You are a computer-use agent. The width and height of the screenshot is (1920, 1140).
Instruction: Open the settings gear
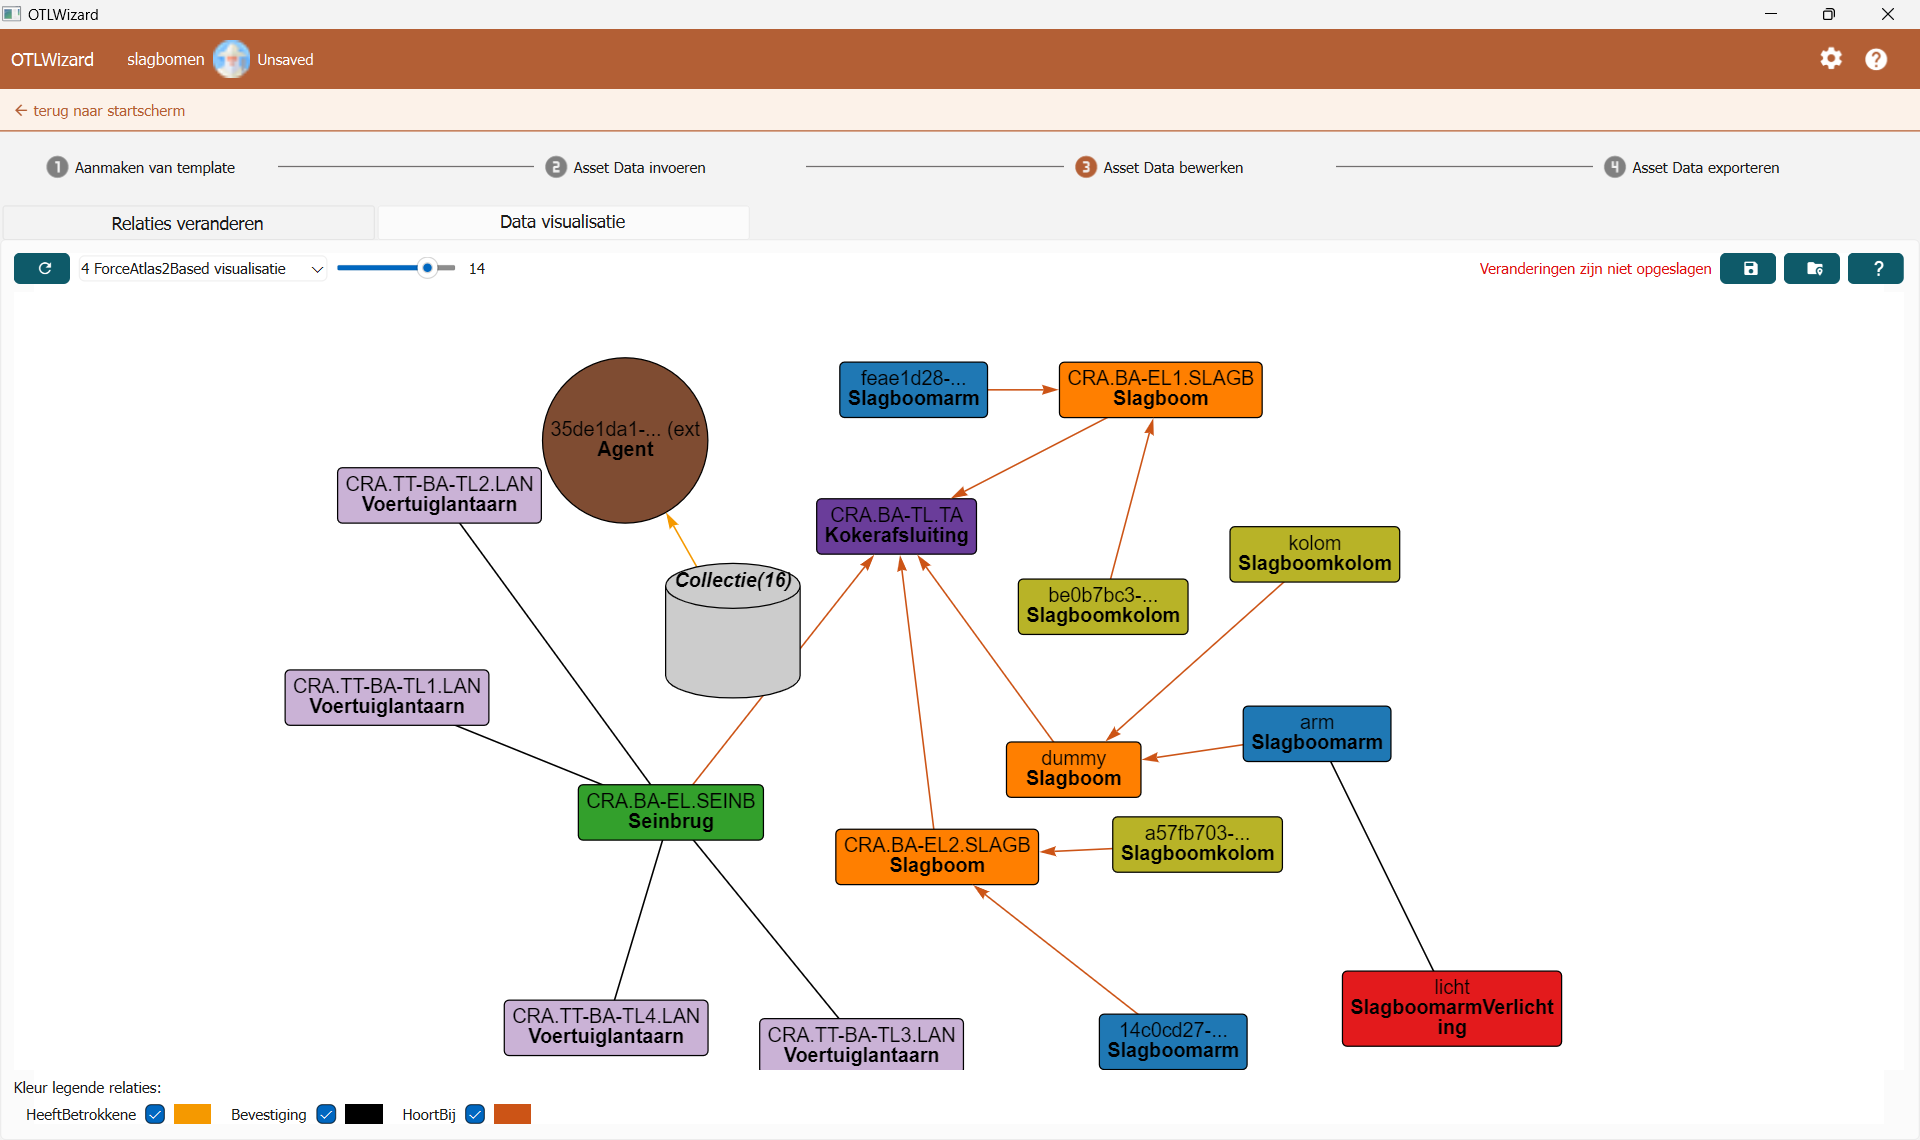(x=1832, y=59)
